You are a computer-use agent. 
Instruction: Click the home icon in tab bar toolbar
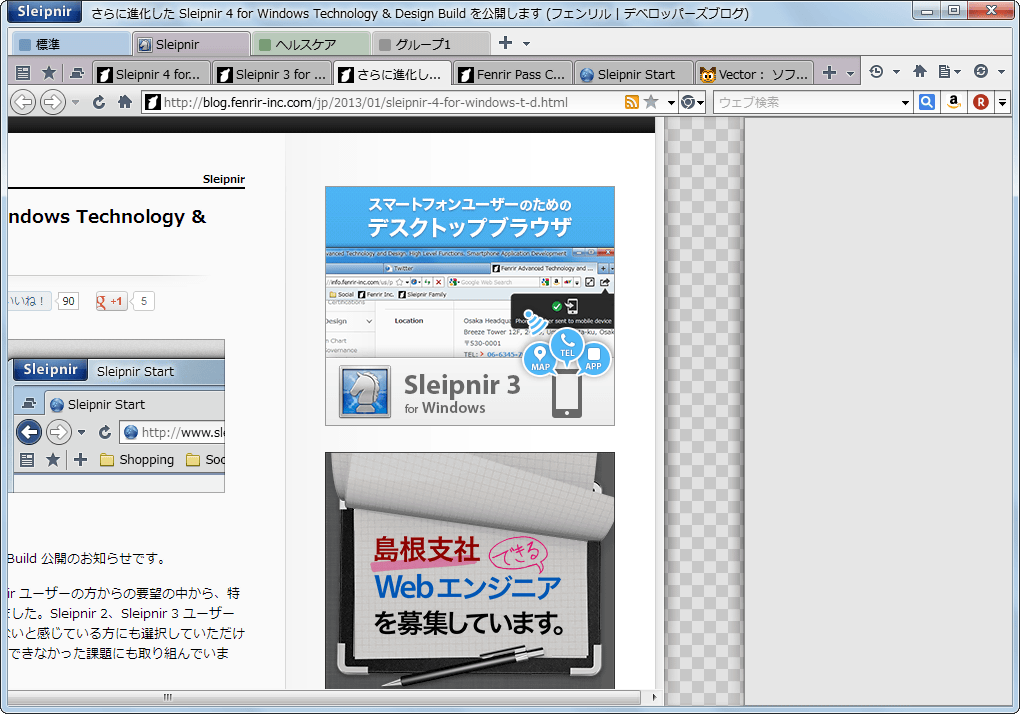(x=920, y=72)
